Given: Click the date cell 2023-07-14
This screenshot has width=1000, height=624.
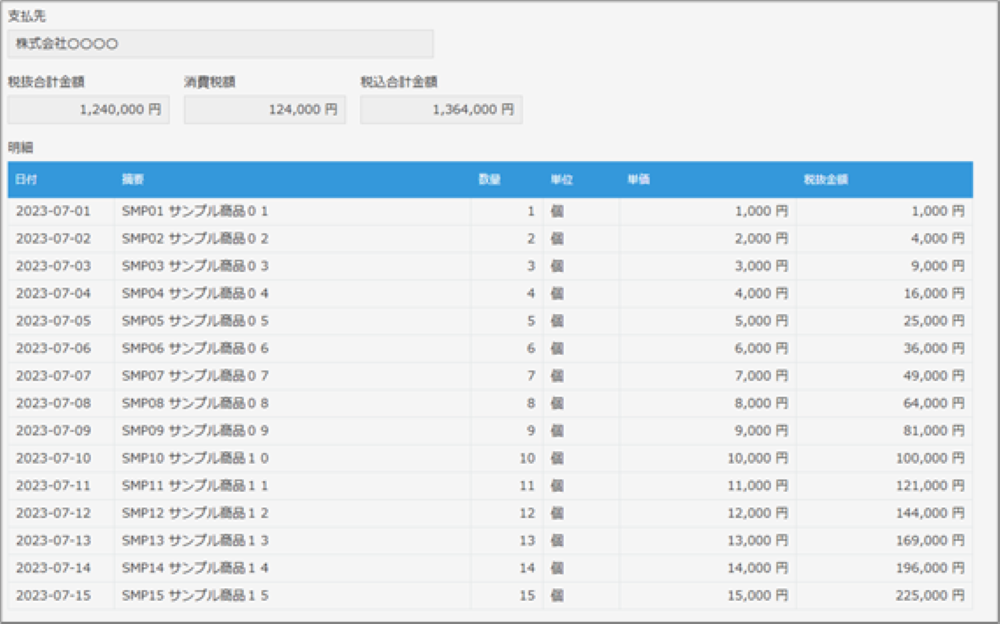Looking at the screenshot, I should tap(53, 568).
